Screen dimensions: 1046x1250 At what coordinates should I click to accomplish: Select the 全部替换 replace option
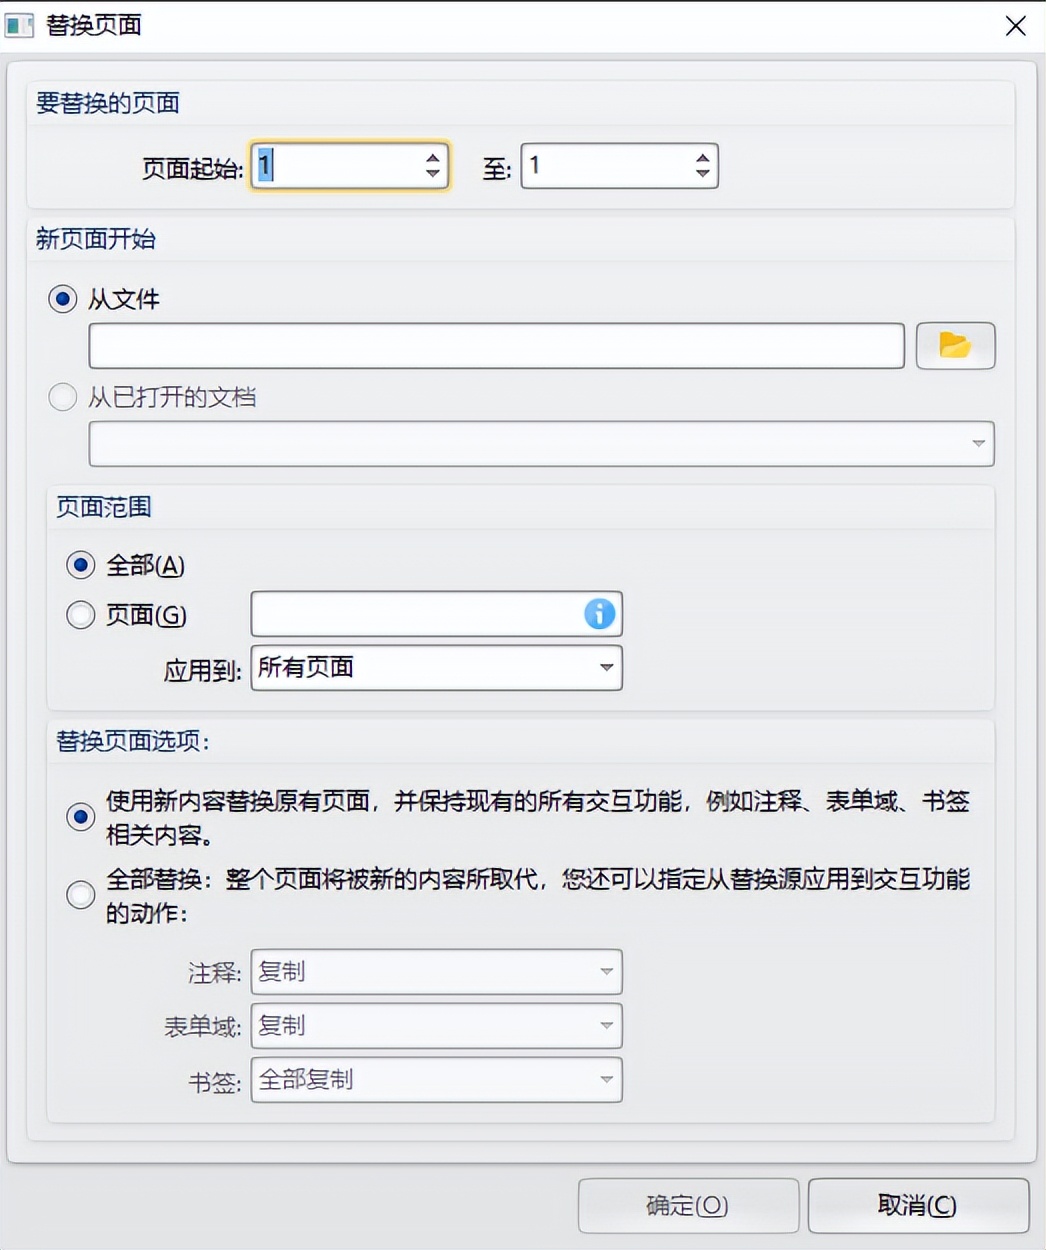pyautogui.click(x=80, y=895)
